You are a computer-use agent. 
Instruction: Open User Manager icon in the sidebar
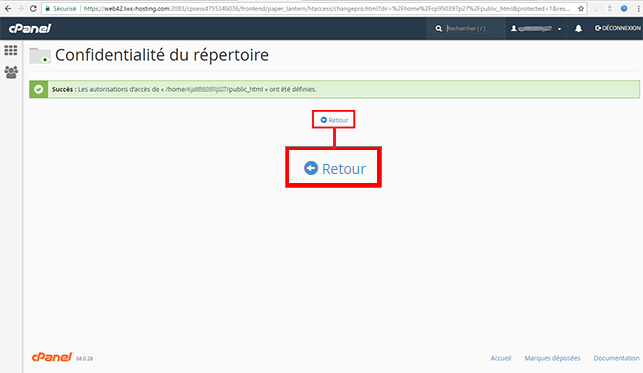tap(11, 72)
